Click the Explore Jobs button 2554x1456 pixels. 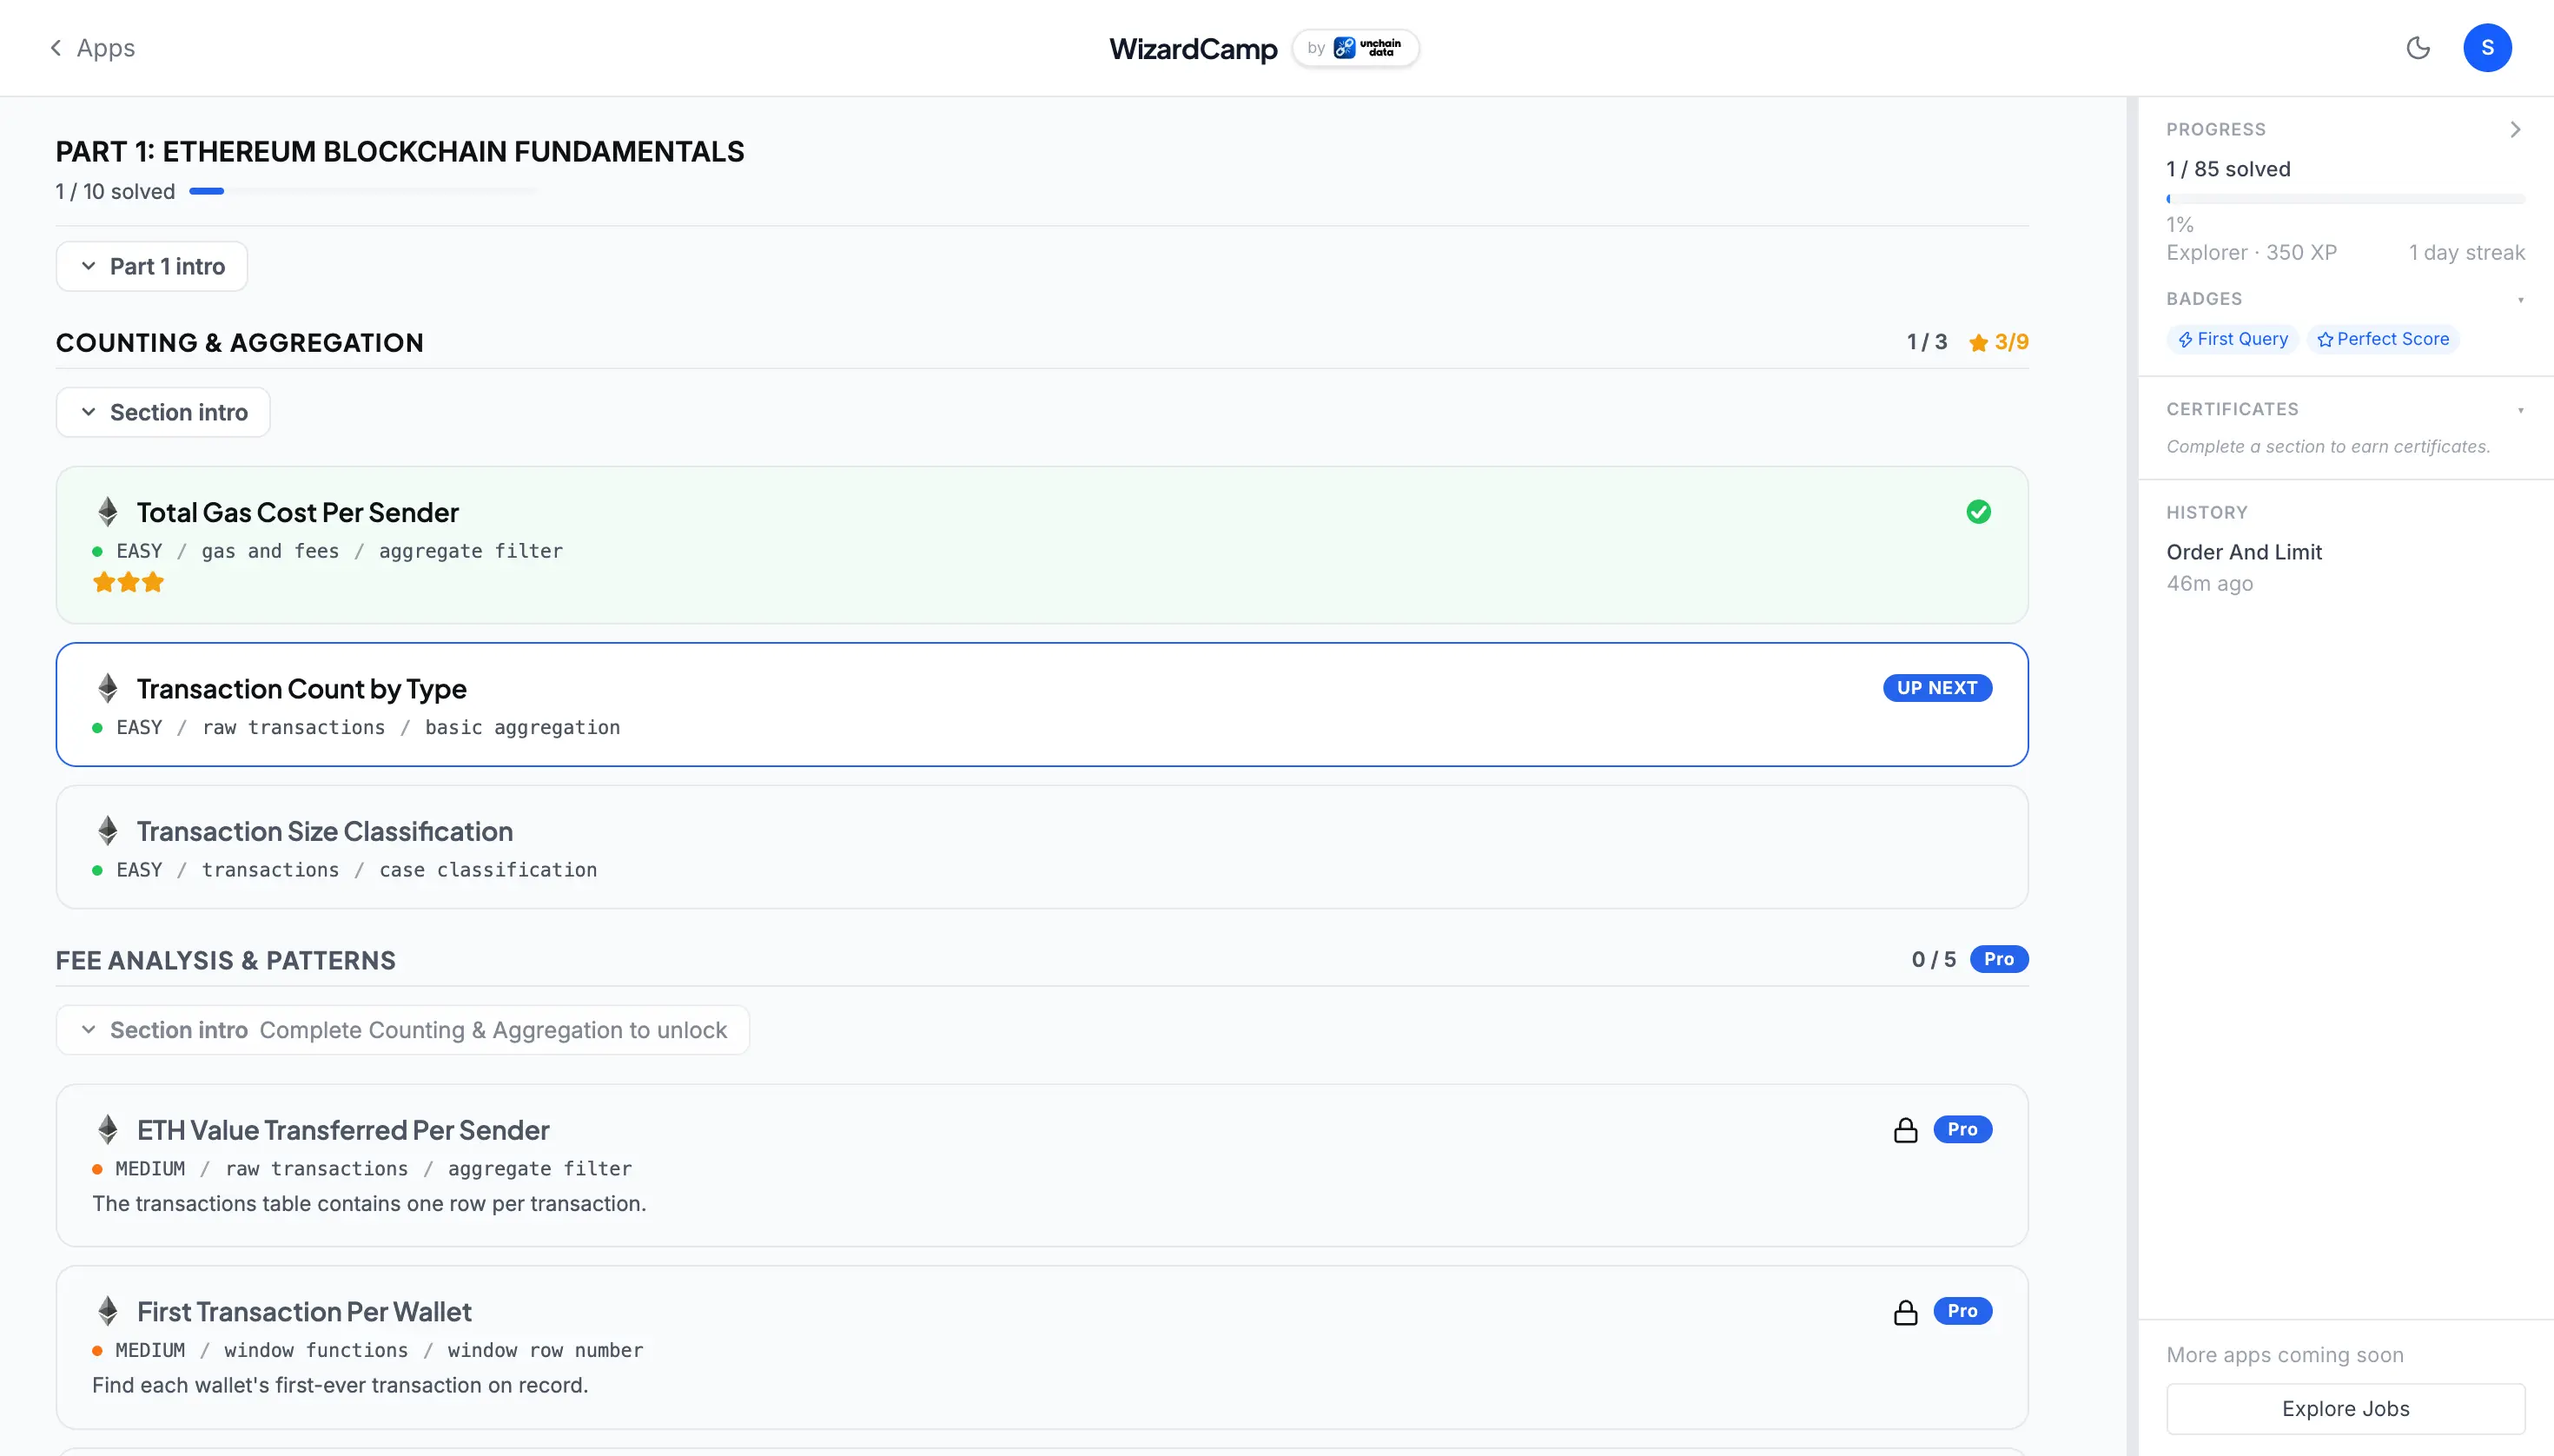click(2345, 1409)
